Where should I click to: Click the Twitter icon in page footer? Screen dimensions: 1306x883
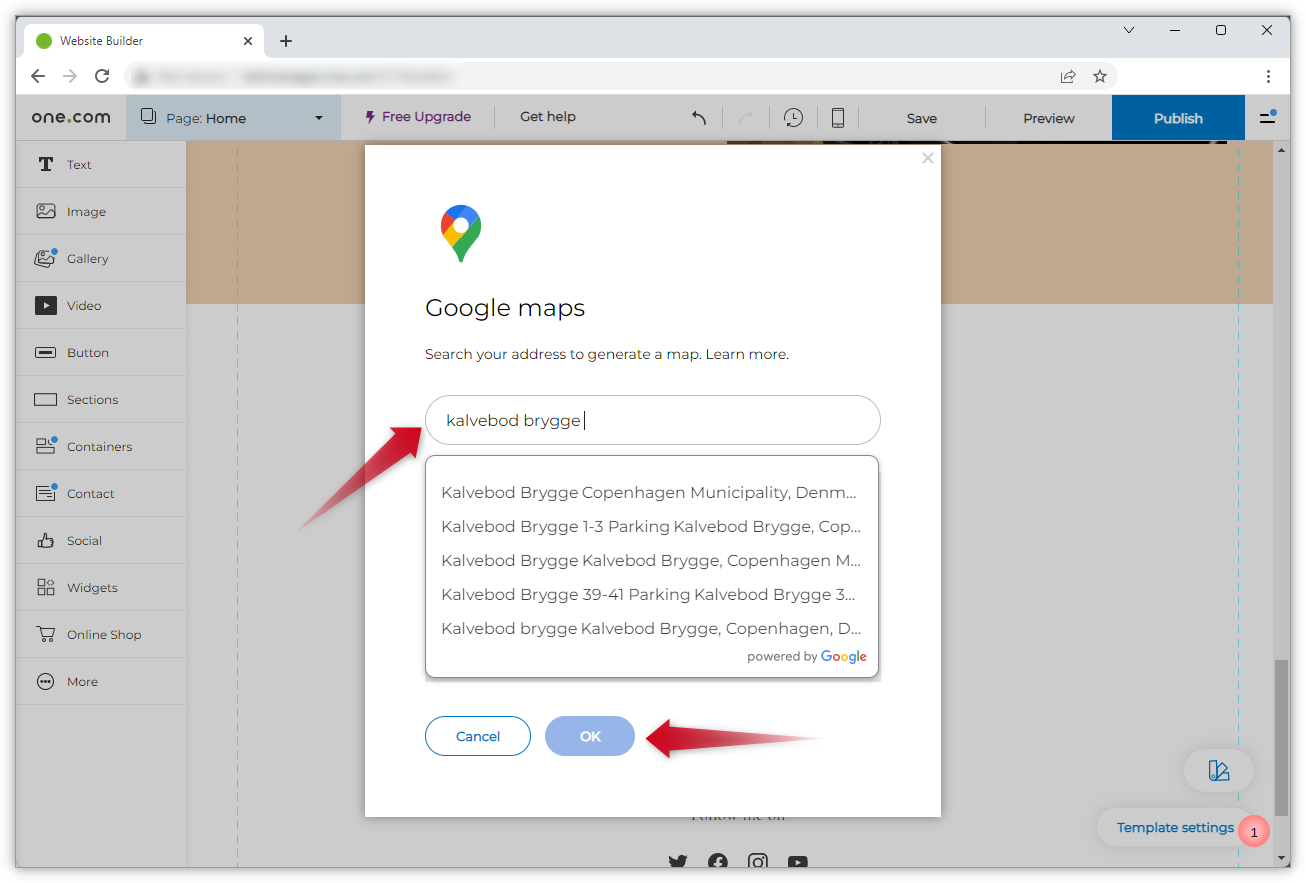click(x=678, y=861)
